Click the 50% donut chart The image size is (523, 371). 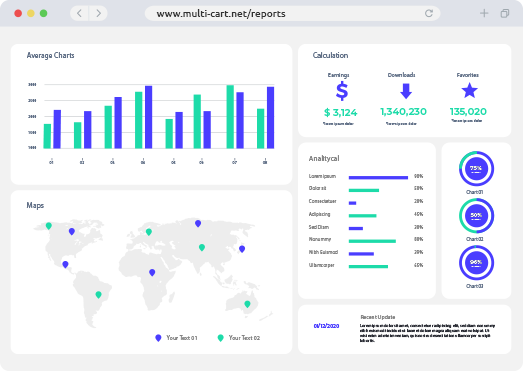click(x=476, y=216)
